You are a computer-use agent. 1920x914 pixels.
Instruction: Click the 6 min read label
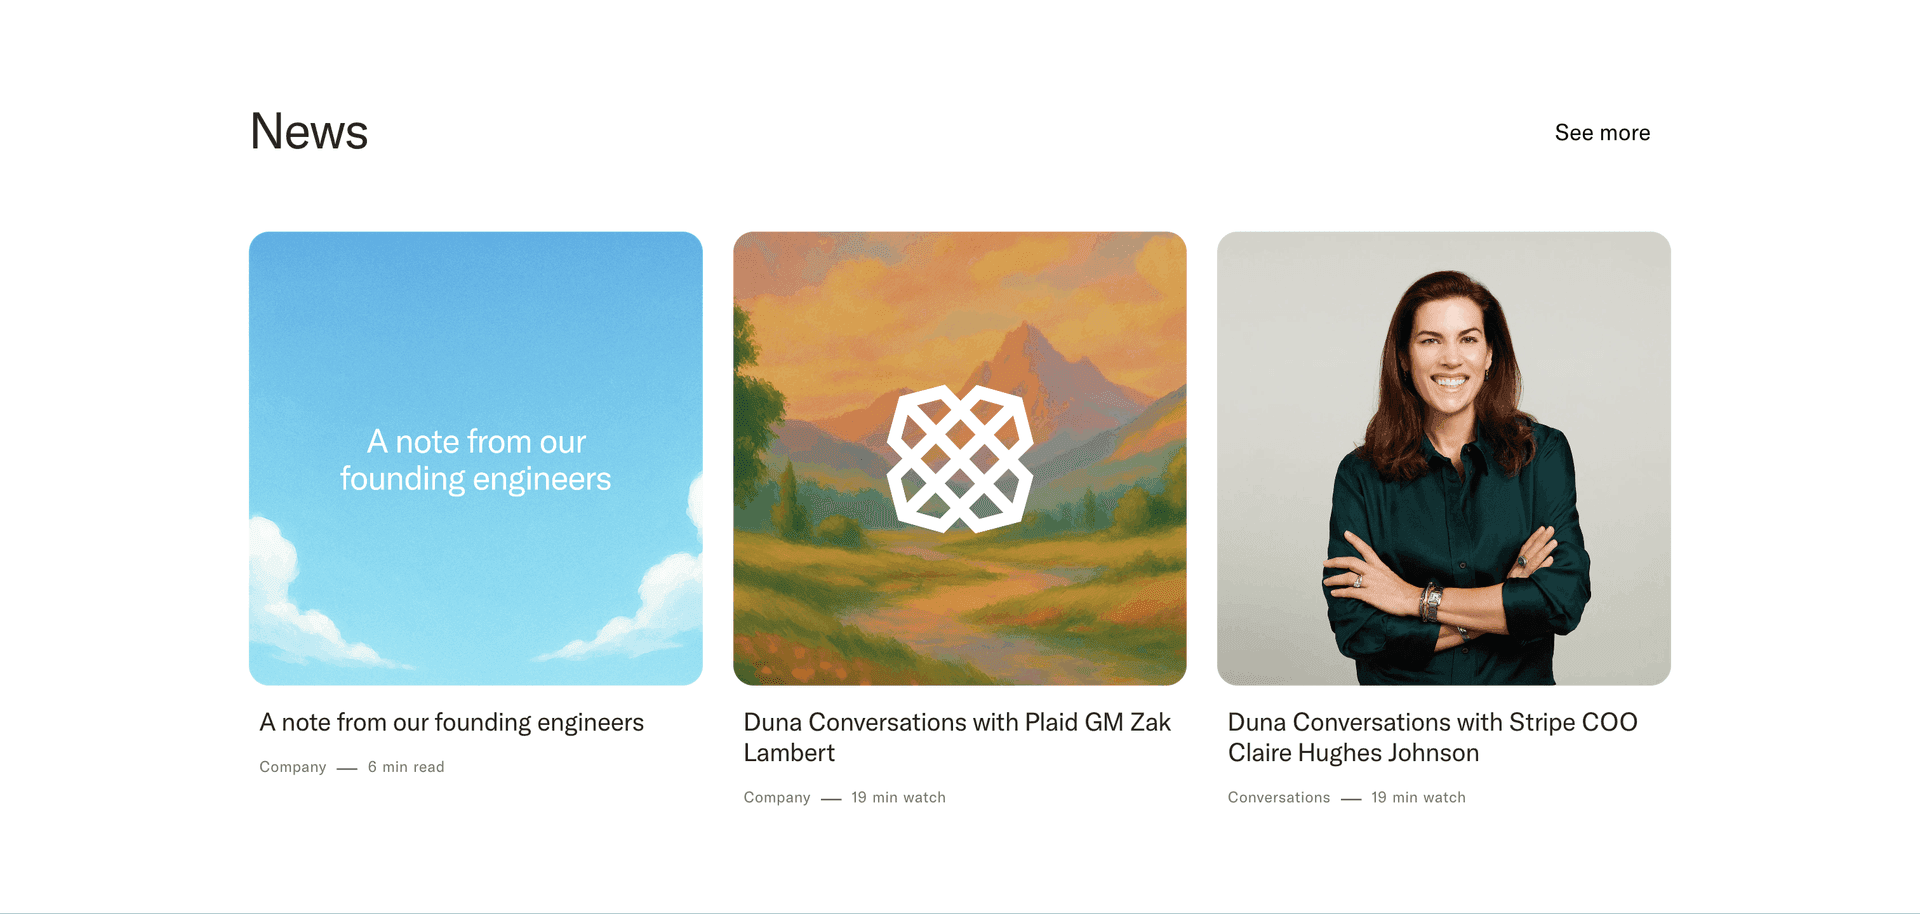coord(406,767)
